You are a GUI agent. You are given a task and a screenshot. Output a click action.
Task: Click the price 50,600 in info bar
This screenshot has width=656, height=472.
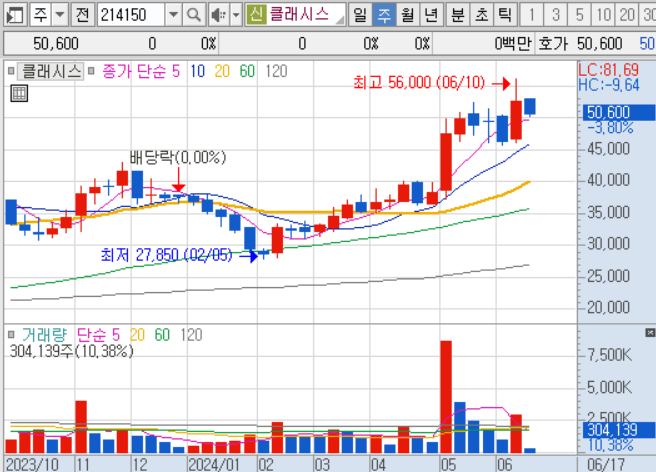[x=56, y=44]
